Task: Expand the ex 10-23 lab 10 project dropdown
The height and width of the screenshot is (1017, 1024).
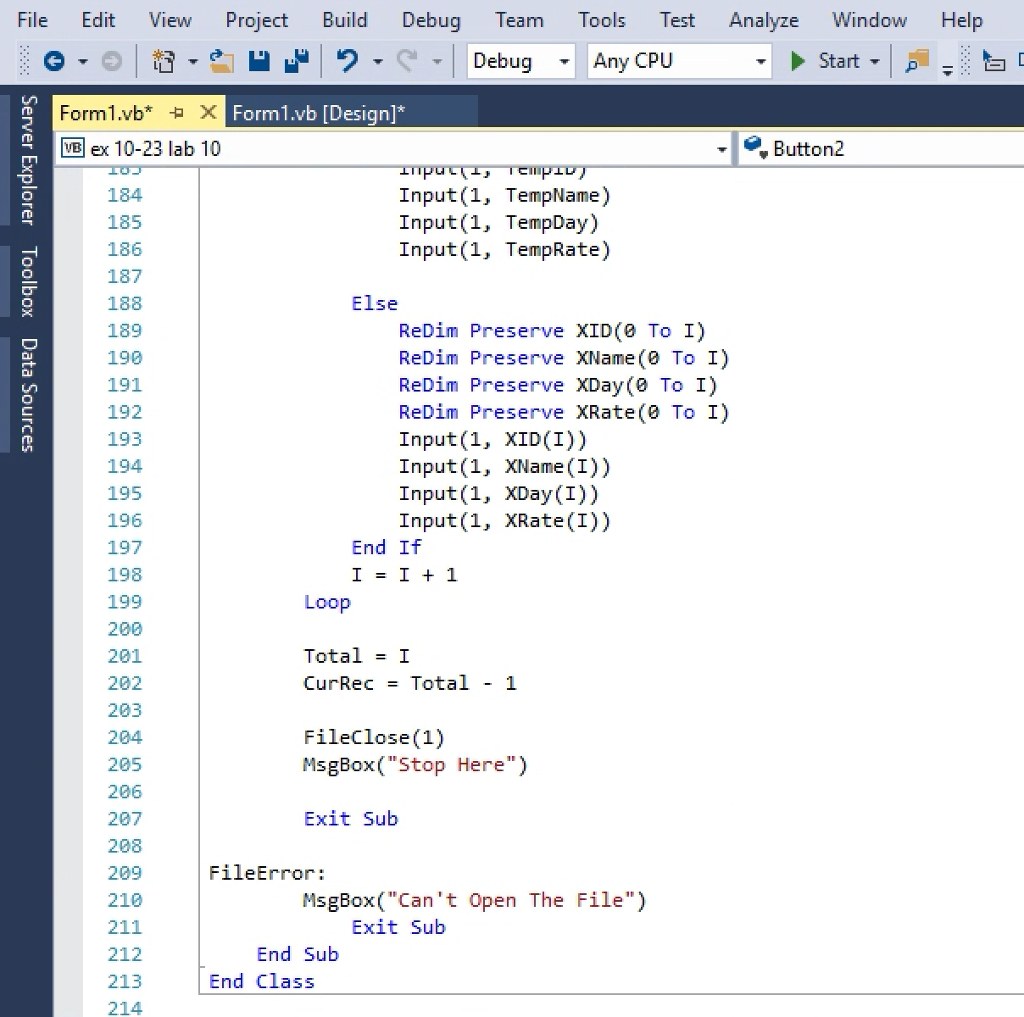Action: 722,150
